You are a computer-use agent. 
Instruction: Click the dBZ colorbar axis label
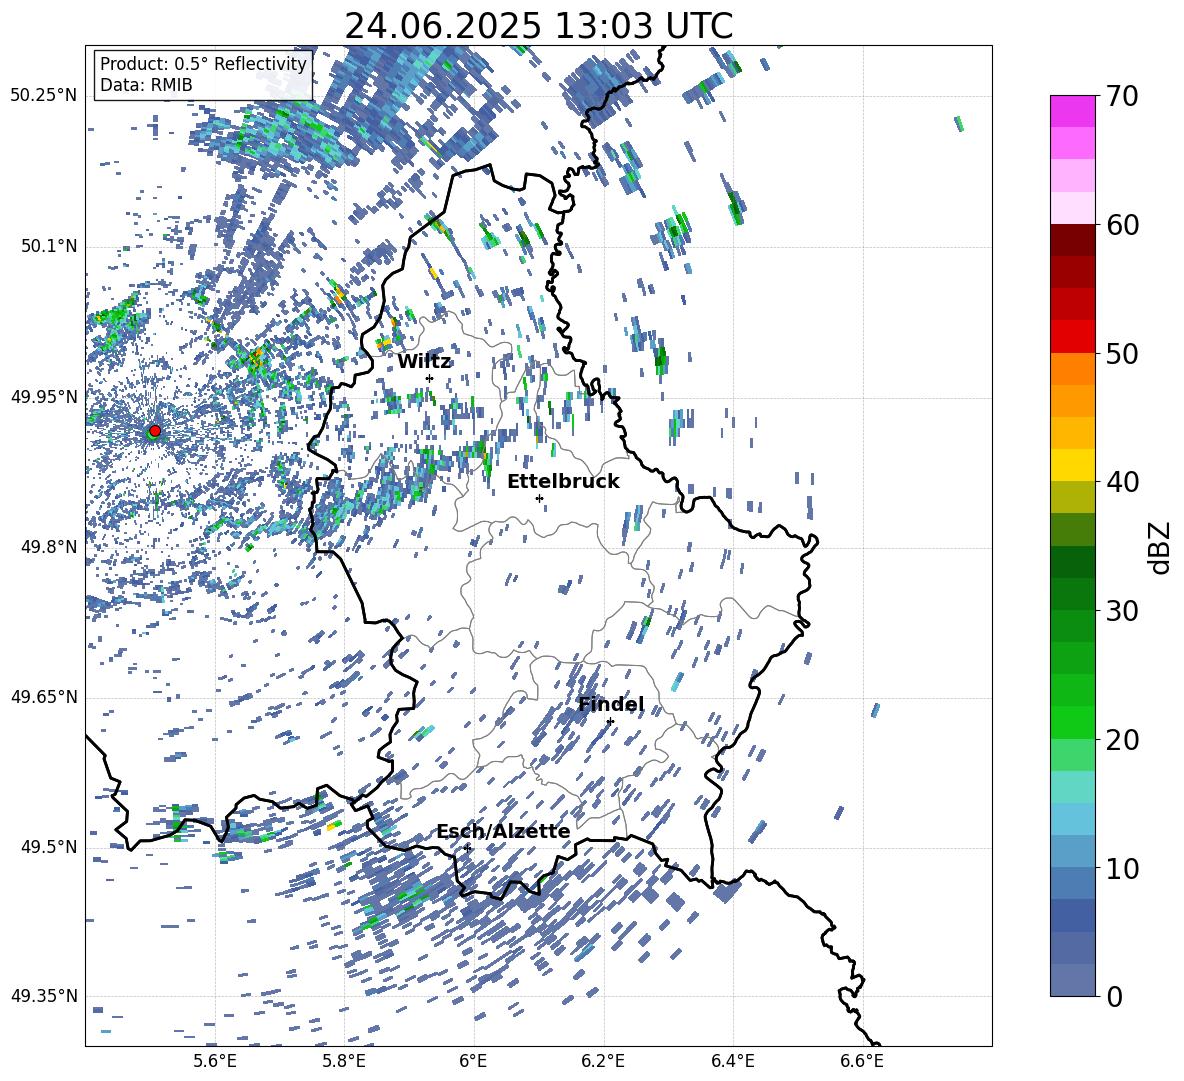pos(1160,547)
